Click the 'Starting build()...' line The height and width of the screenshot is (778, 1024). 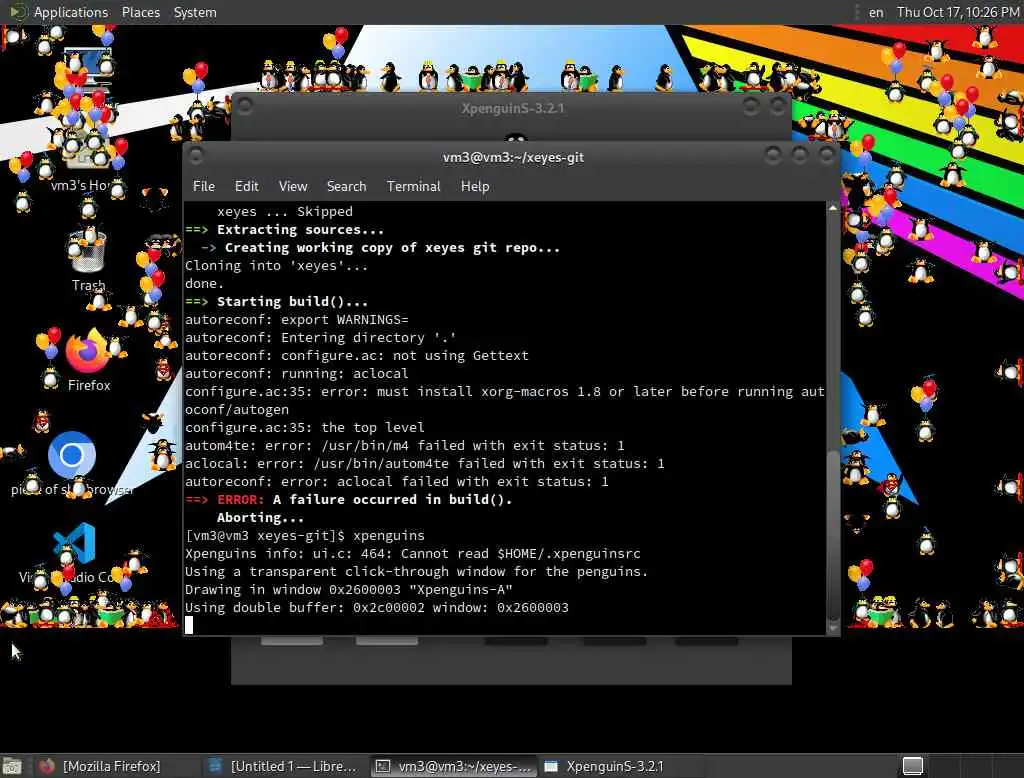(x=292, y=302)
